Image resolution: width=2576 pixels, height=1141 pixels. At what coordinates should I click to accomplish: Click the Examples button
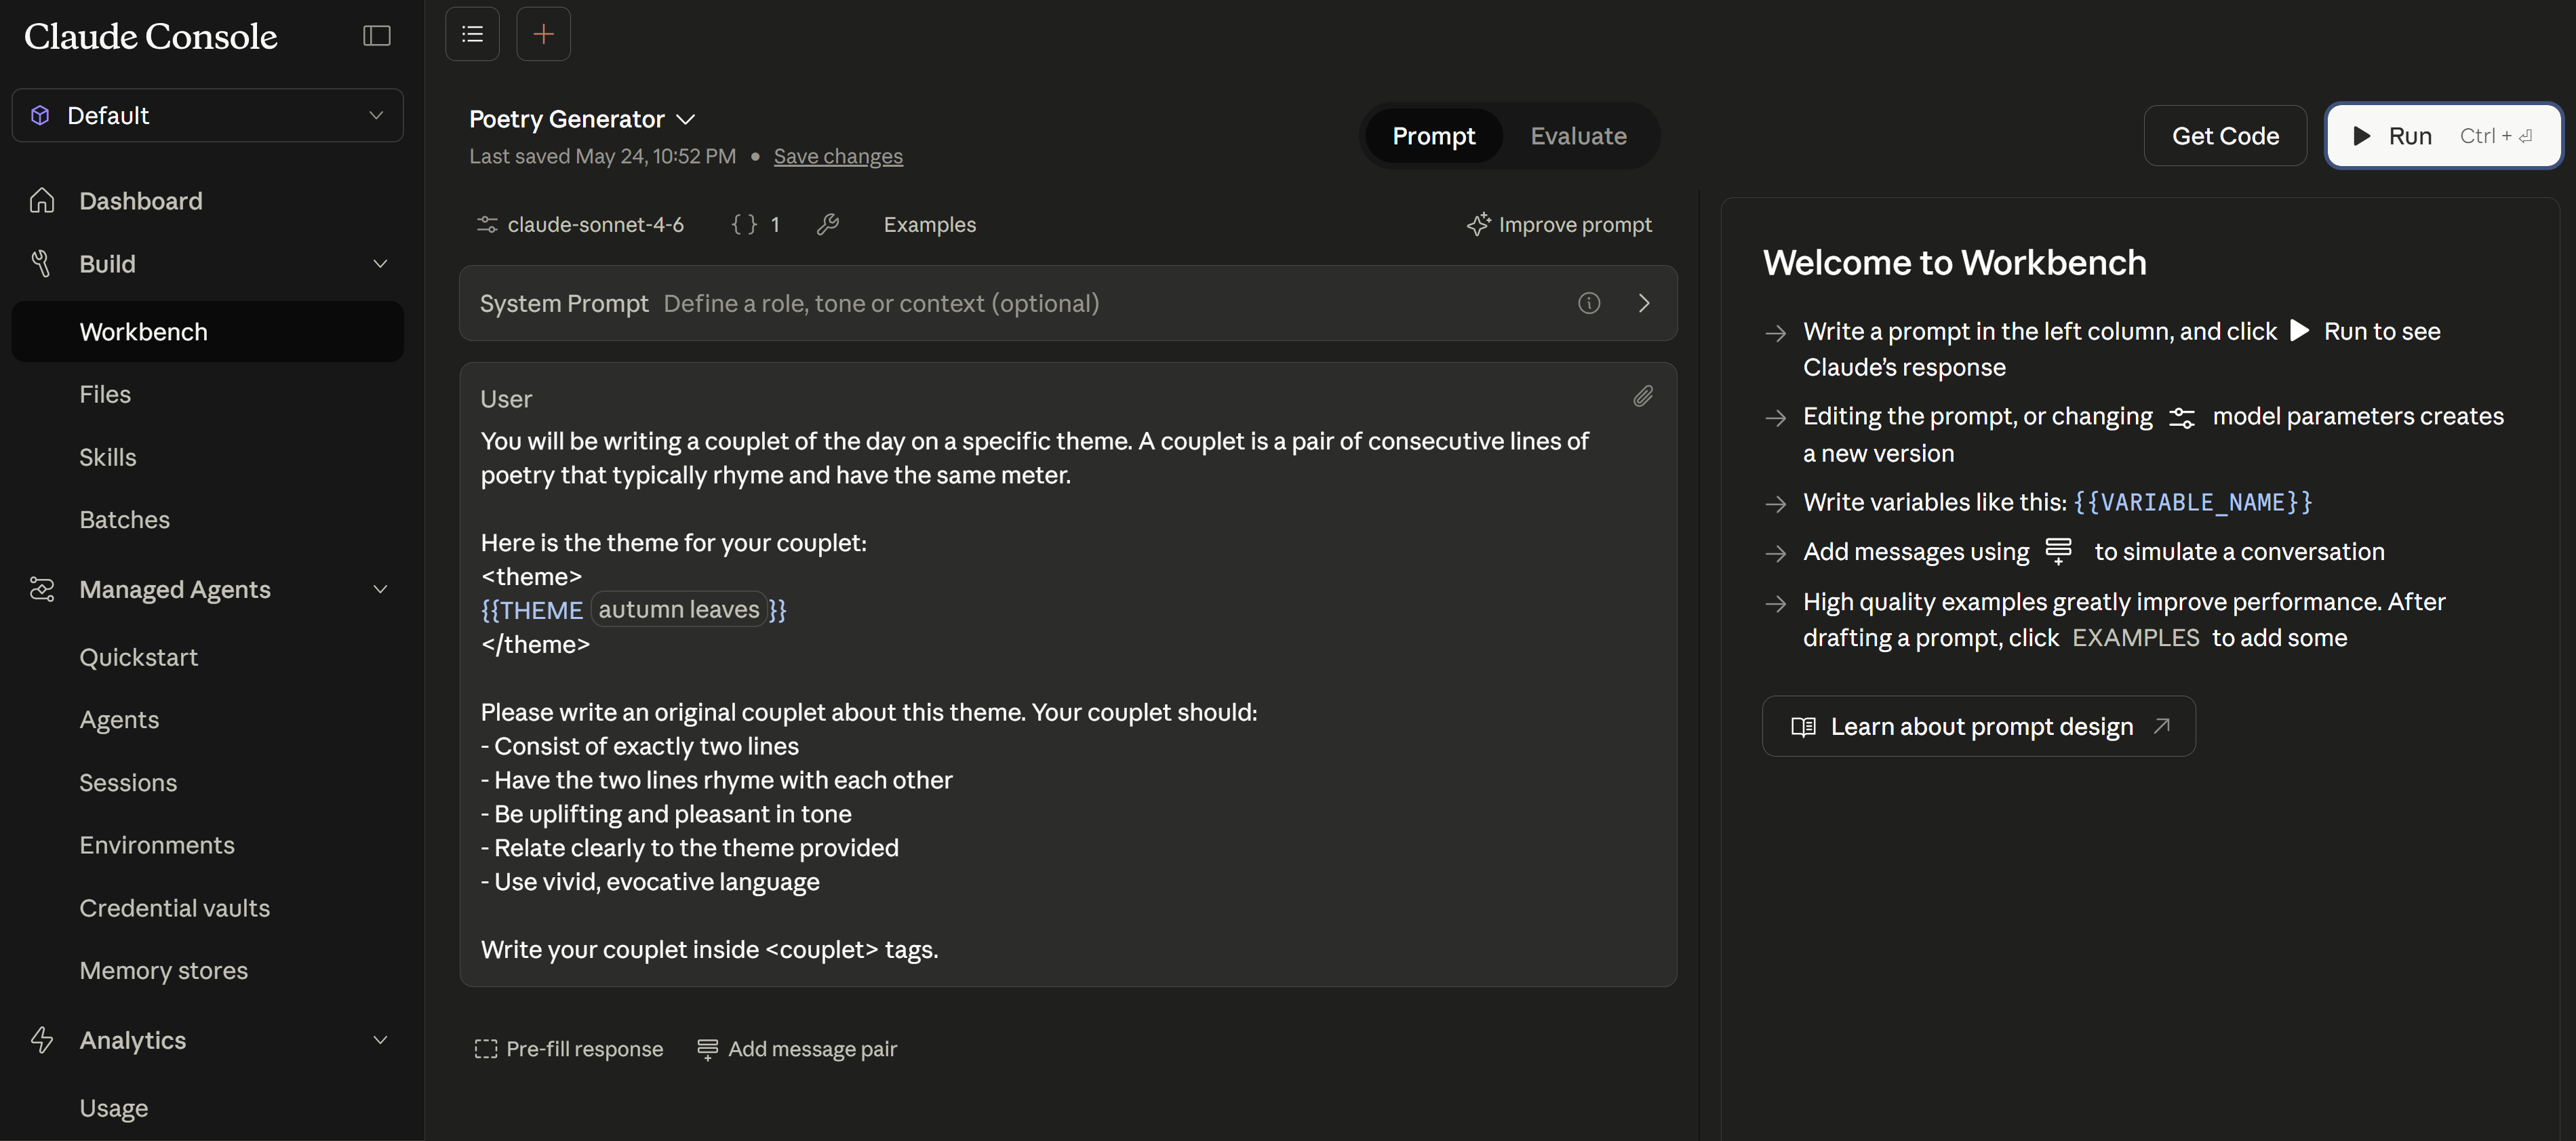929,225
